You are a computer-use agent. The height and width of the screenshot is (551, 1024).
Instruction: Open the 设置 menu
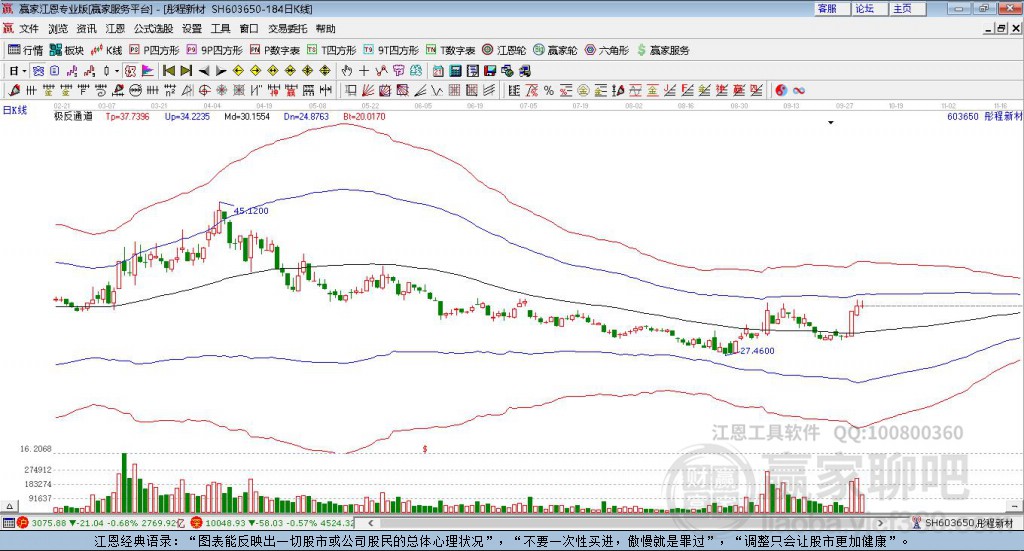coord(192,29)
